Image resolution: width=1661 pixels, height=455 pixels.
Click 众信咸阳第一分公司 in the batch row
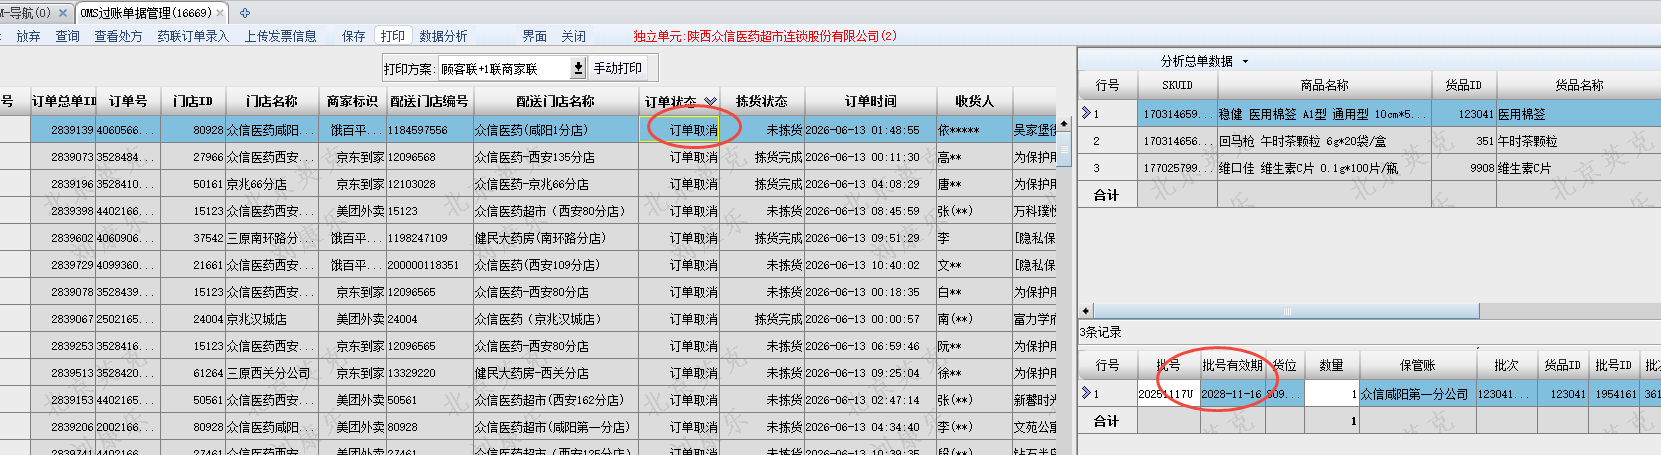click(x=1415, y=394)
